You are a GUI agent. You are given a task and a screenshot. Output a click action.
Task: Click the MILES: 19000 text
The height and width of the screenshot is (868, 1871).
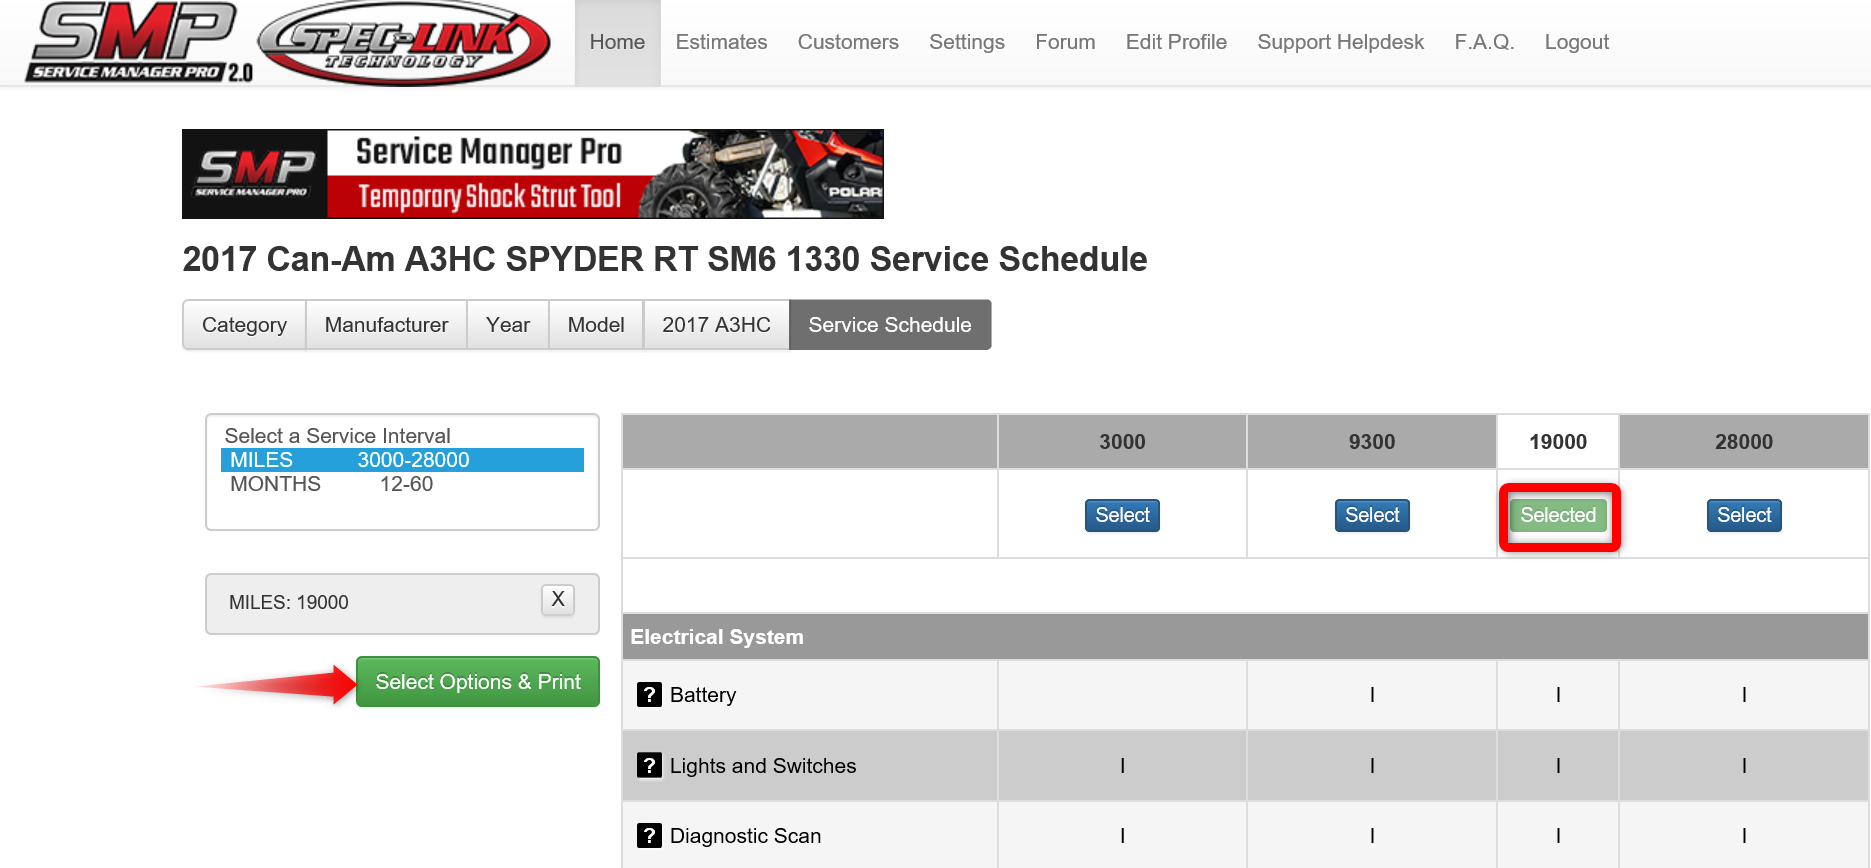[x=289, y=603]
